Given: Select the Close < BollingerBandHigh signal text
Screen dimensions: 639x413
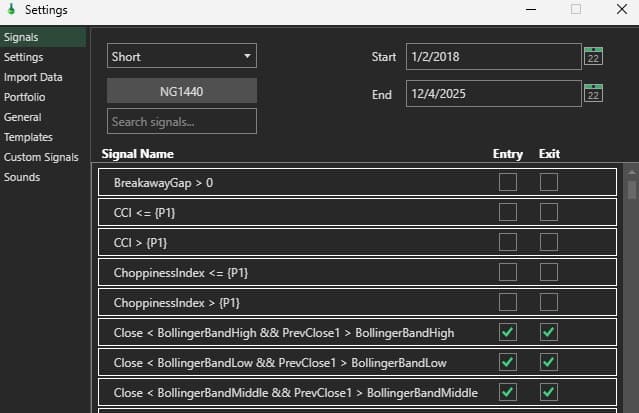Looking at the screenshot, I should pyautogui.click(x=284, y=333).
